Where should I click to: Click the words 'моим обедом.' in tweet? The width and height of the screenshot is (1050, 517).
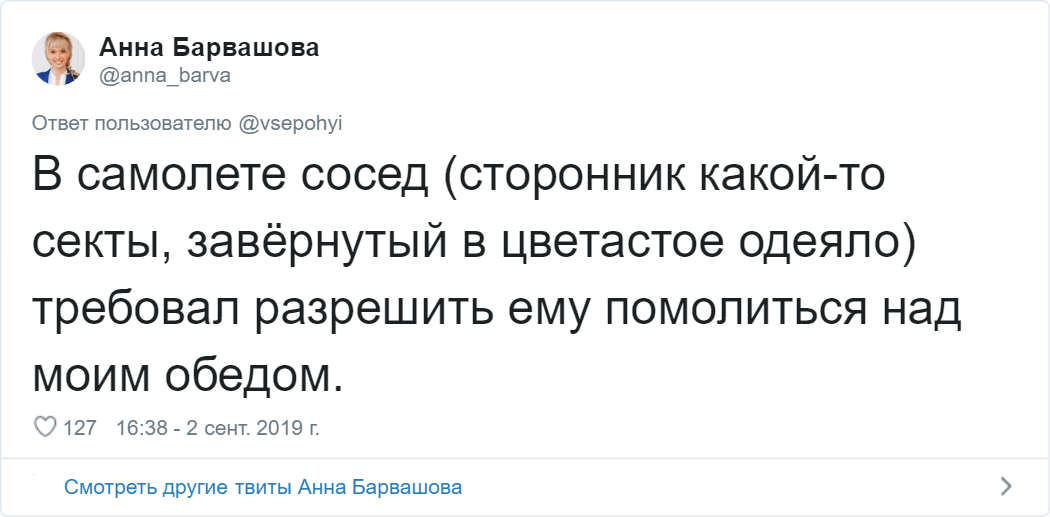click(x=187, y=375)
